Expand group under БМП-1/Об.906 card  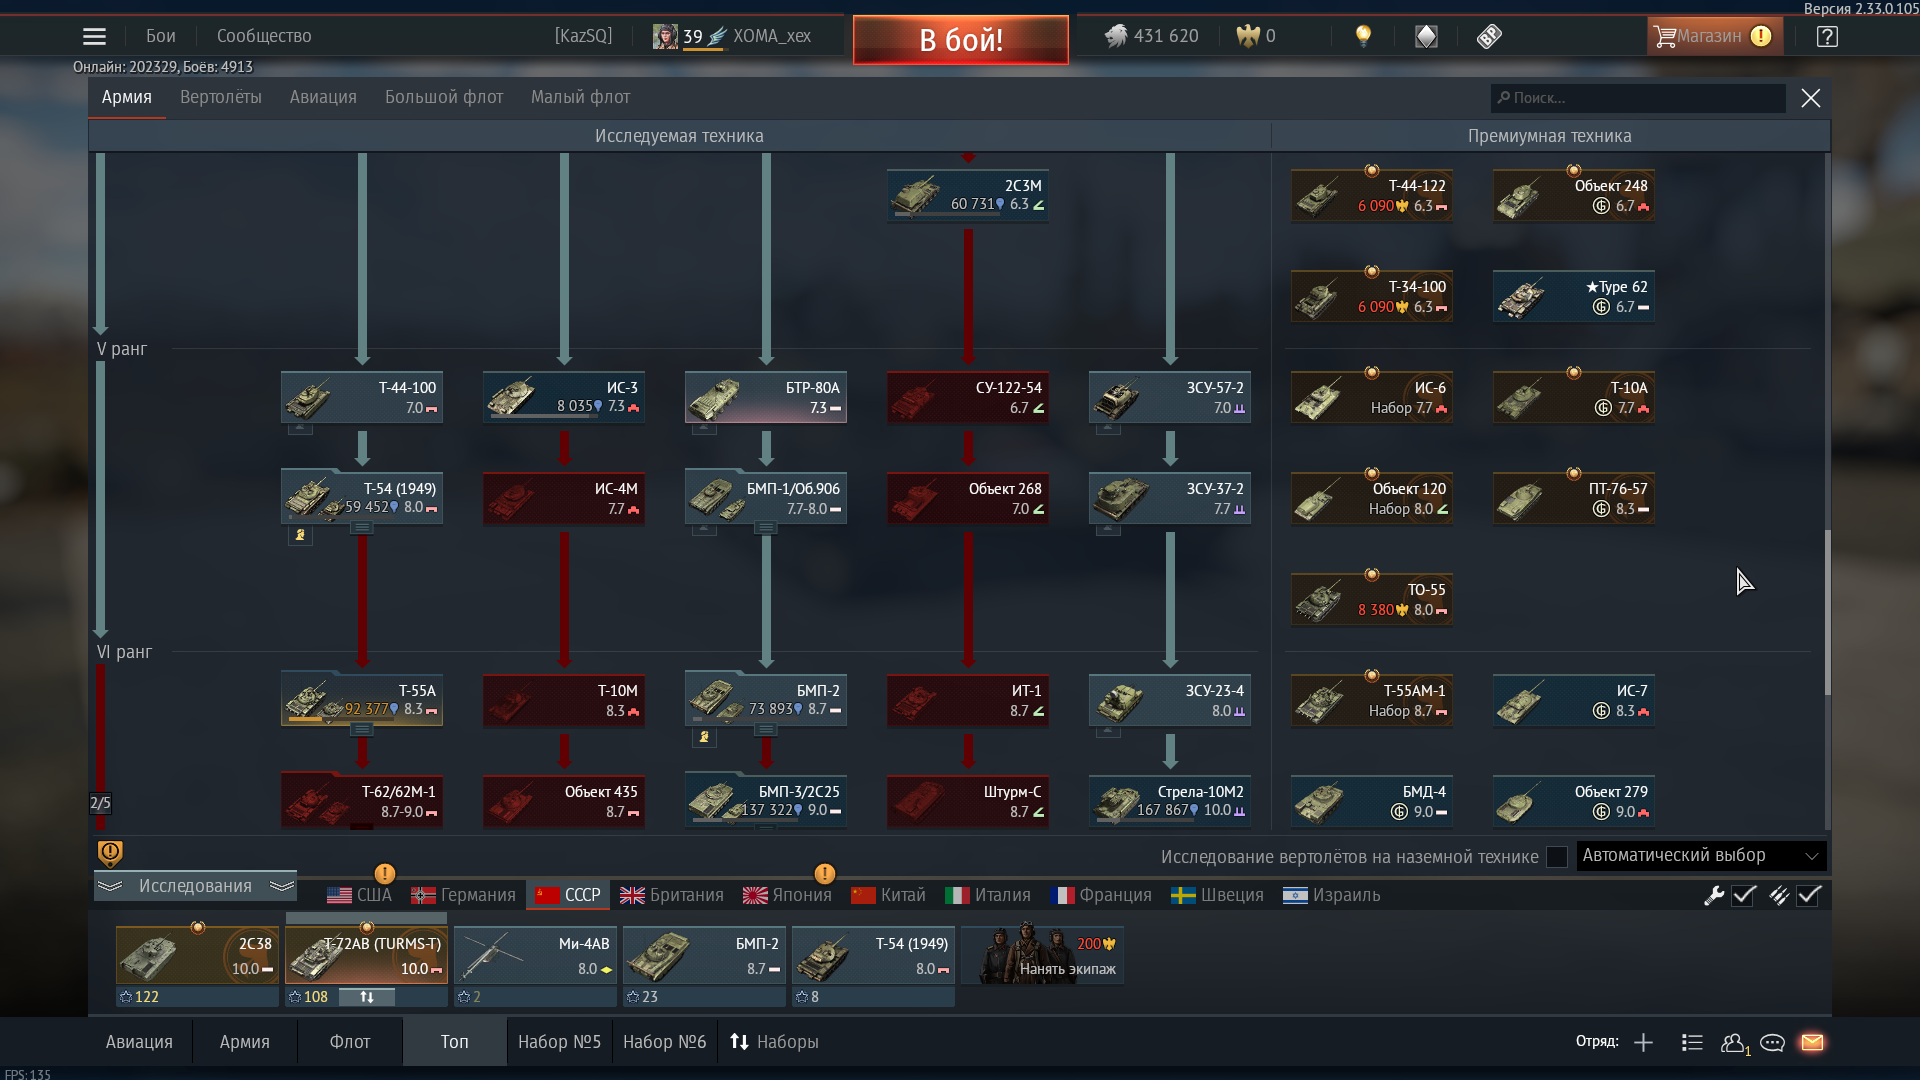766,528
